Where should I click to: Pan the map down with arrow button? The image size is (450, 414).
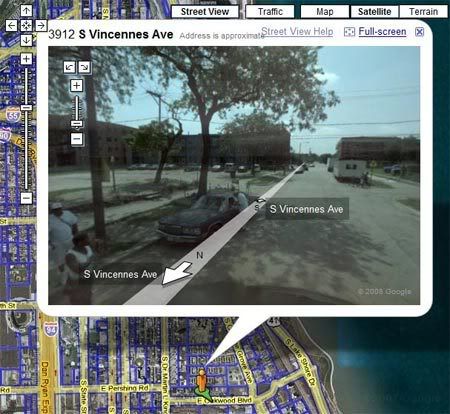pos(26,40)
